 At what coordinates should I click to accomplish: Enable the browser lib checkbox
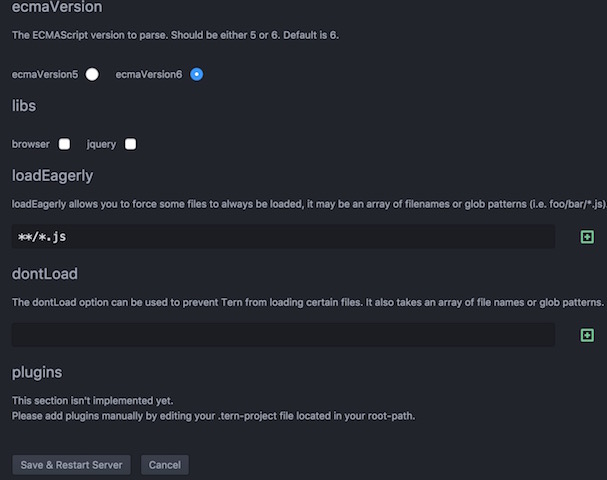(x=64, y=144)
